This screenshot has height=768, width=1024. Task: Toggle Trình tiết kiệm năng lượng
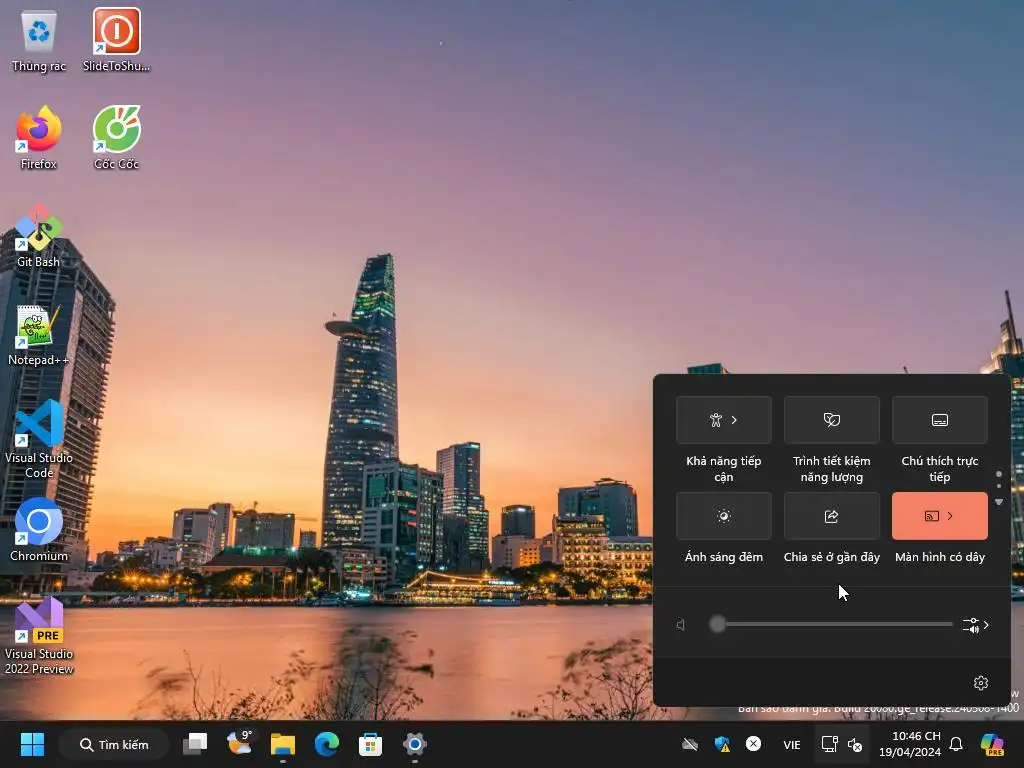(831, 420)
